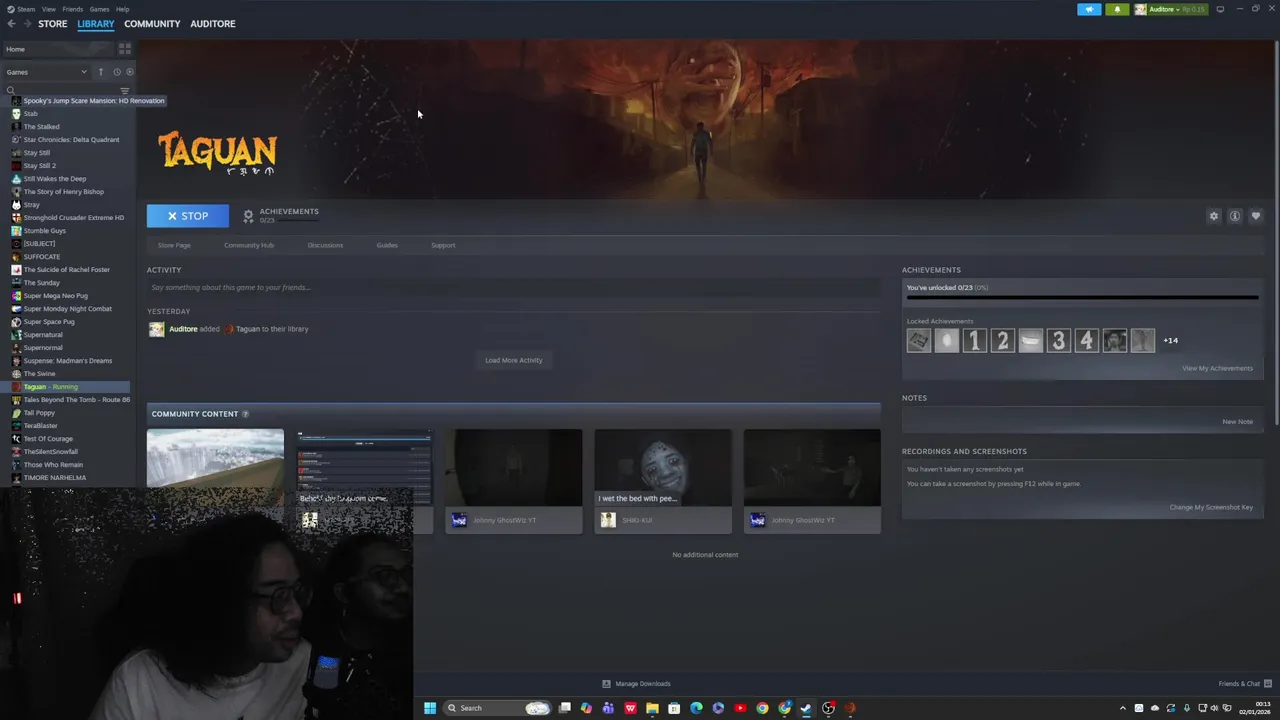
Task: Open the Friends menu
Action: (73, 9)
